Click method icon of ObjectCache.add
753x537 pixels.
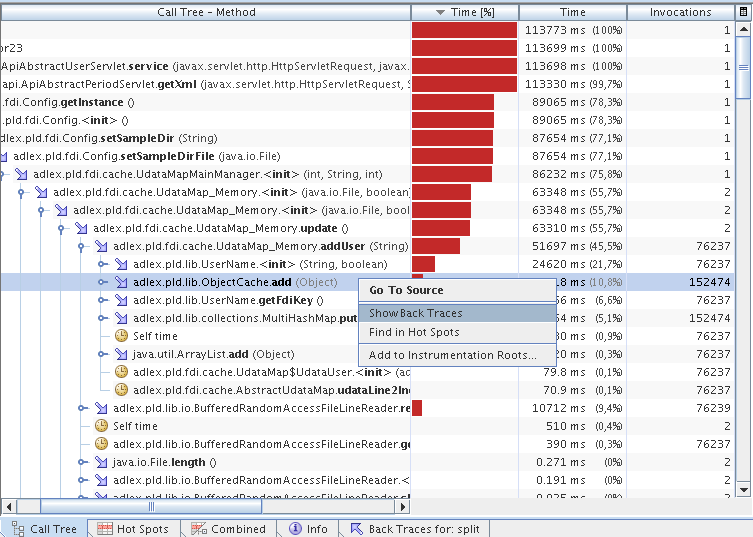pyautogui.click(x=121, y=282)
